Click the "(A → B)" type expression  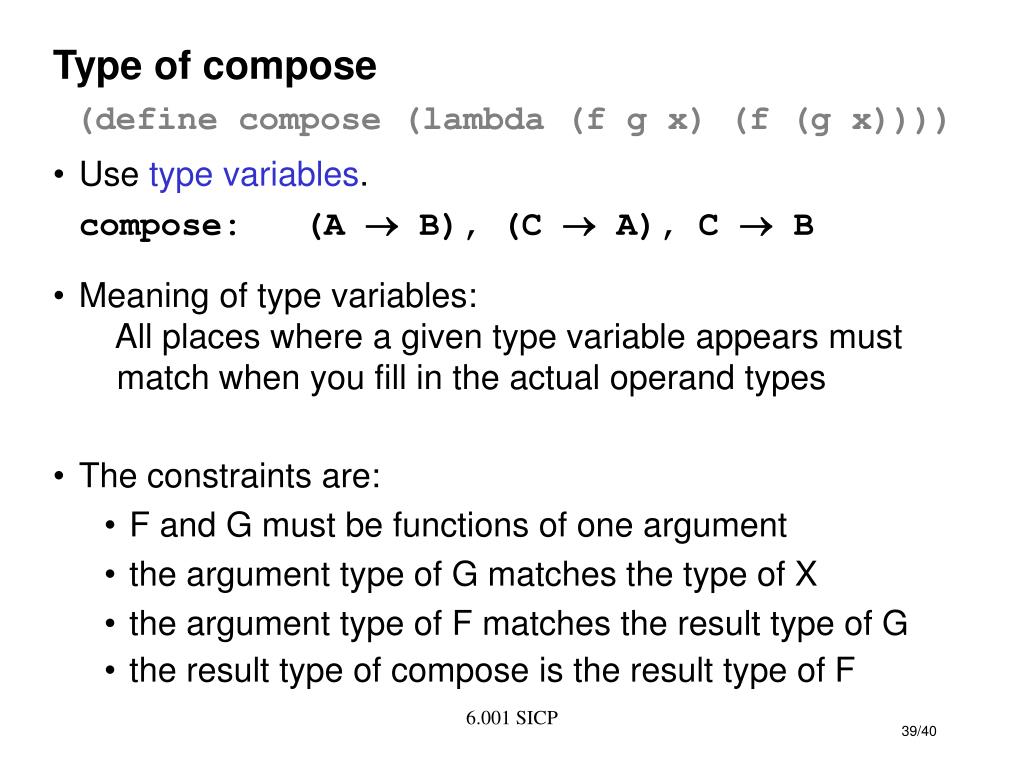[x=382, y=226]
